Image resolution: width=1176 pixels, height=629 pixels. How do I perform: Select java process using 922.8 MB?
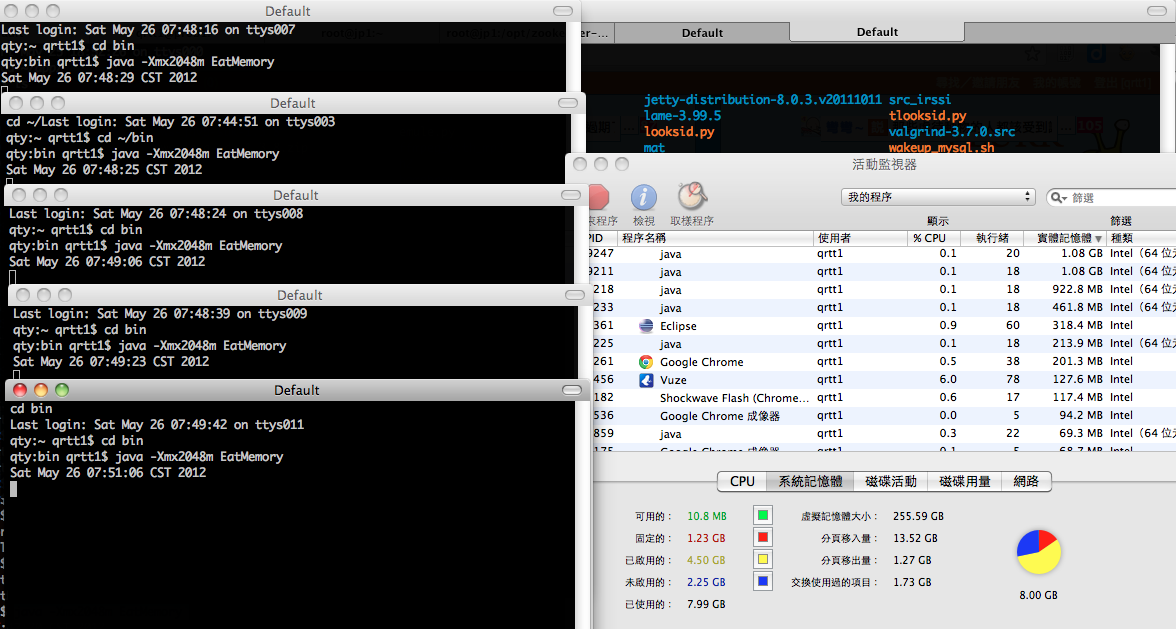[x=882, y=289]
